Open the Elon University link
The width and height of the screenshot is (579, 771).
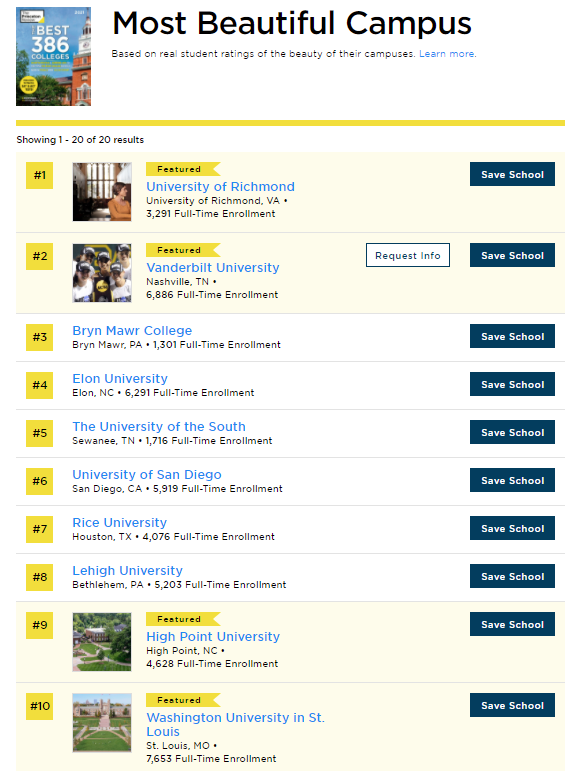(x=120, y=379)
